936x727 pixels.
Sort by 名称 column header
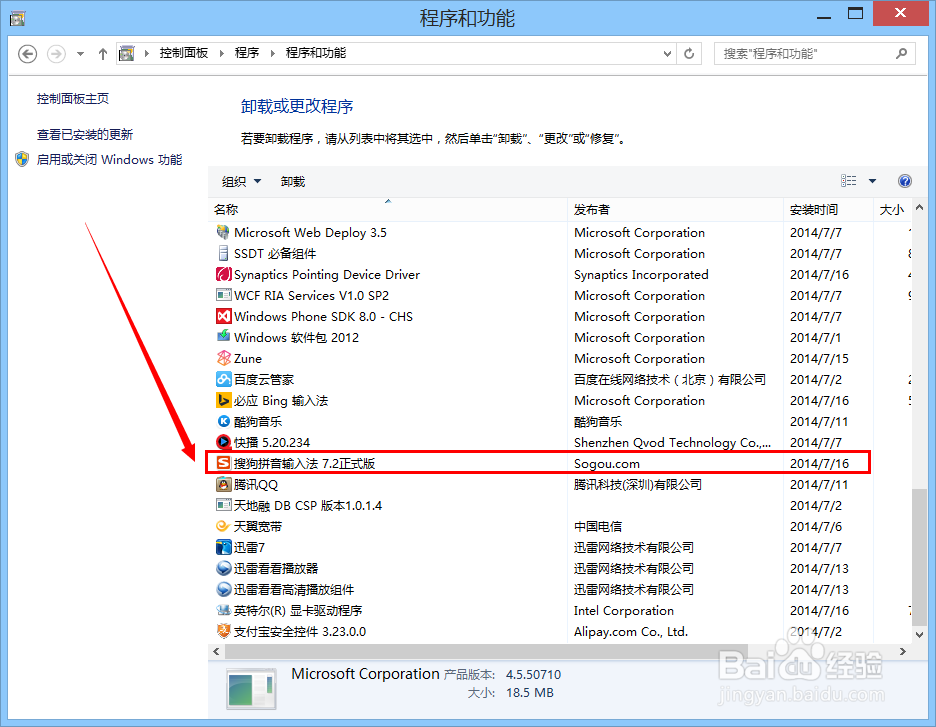tap(387, 210)
